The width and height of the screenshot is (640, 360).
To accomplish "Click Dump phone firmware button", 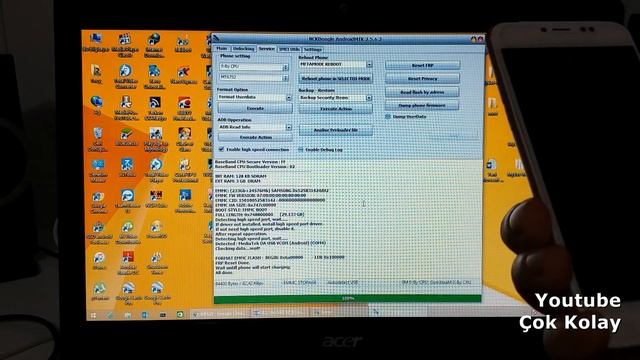I will click(422, 105).
